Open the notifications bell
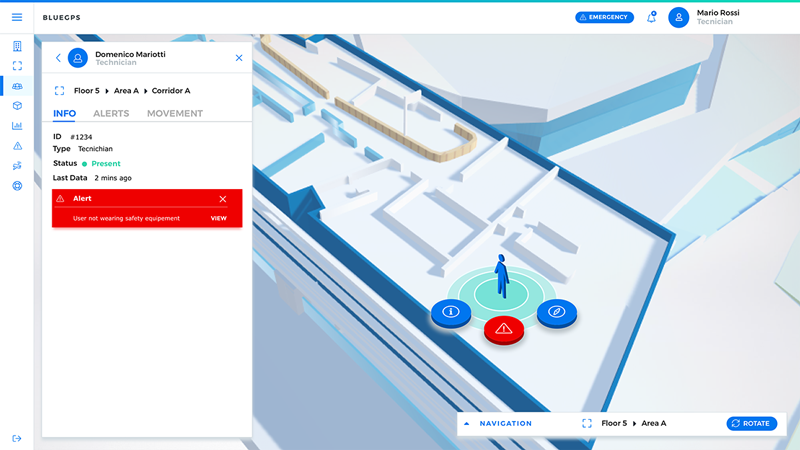The width and height of the screenshot is (800, 450). point(651,17)
